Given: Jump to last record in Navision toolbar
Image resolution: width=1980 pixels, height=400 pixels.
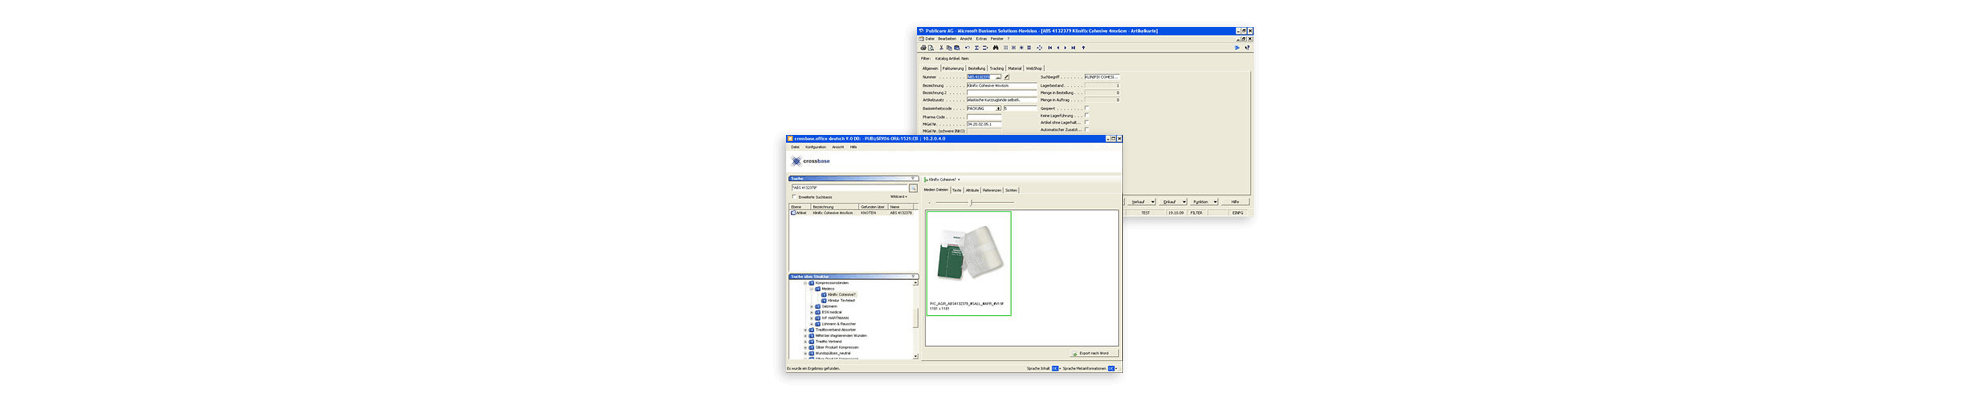Looking at the screenshot, I should pos(1073,48).
